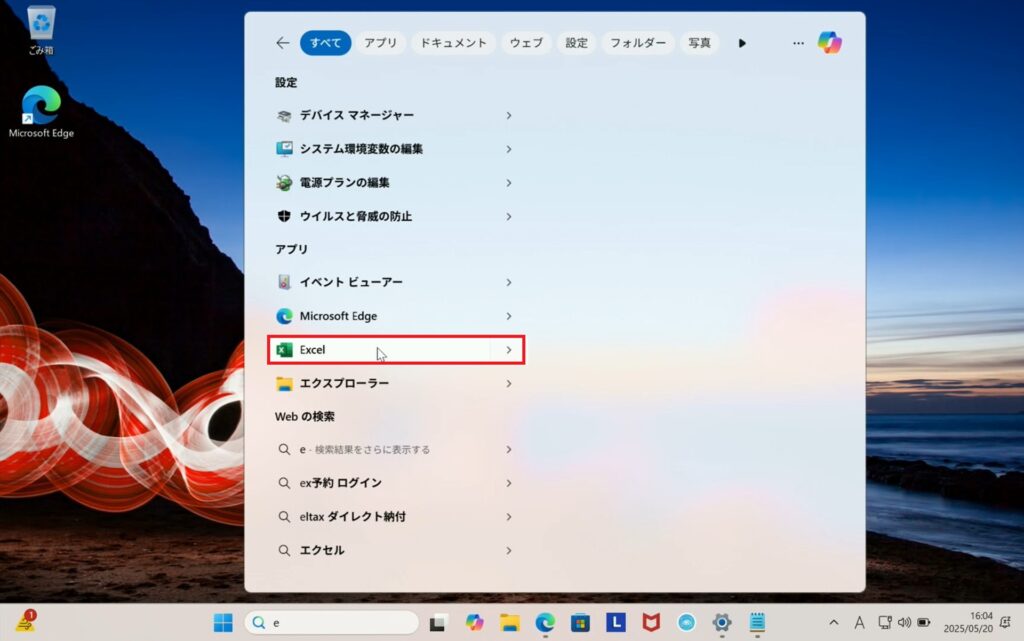Viewport: 1024px width, 641px height.
Task: Switch to the フォルダー filter tab
Action: pyautogui.click(x=638, y=43)
